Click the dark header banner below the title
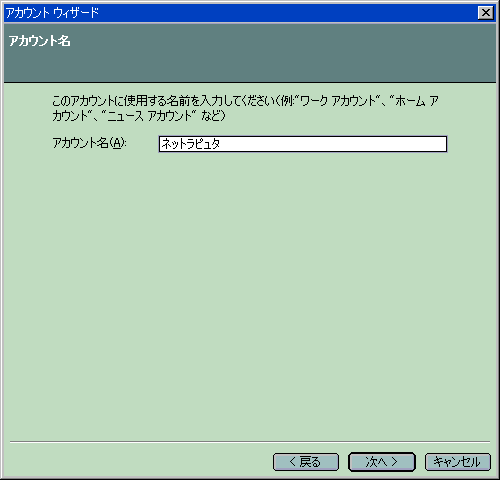 click(x=250, y=52)
